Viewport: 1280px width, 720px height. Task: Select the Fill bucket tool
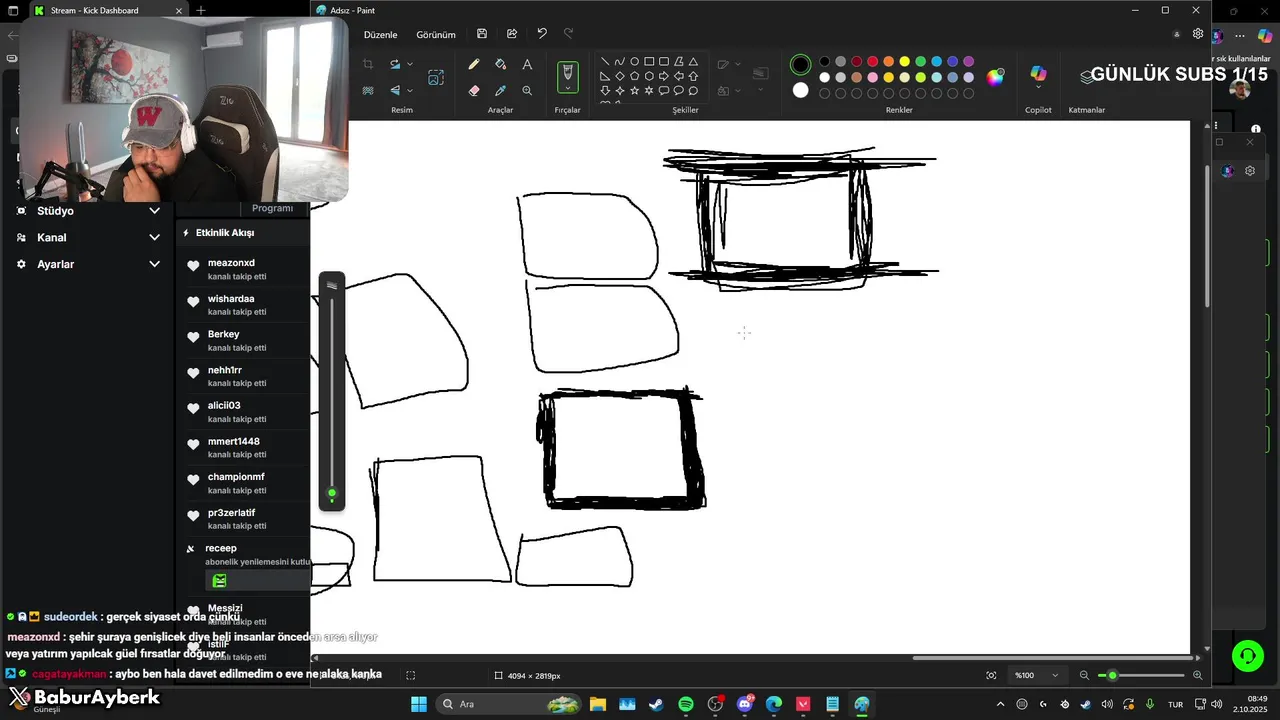[x=501, y=64]
